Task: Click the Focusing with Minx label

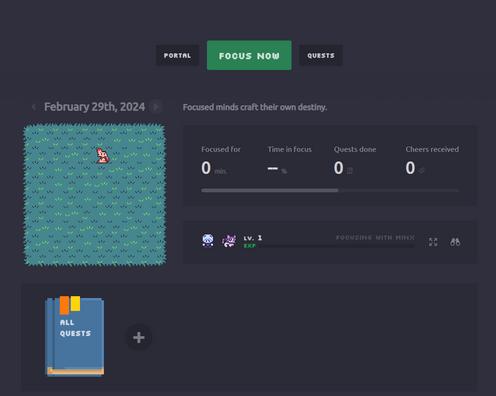Action: tap(375, 237)
